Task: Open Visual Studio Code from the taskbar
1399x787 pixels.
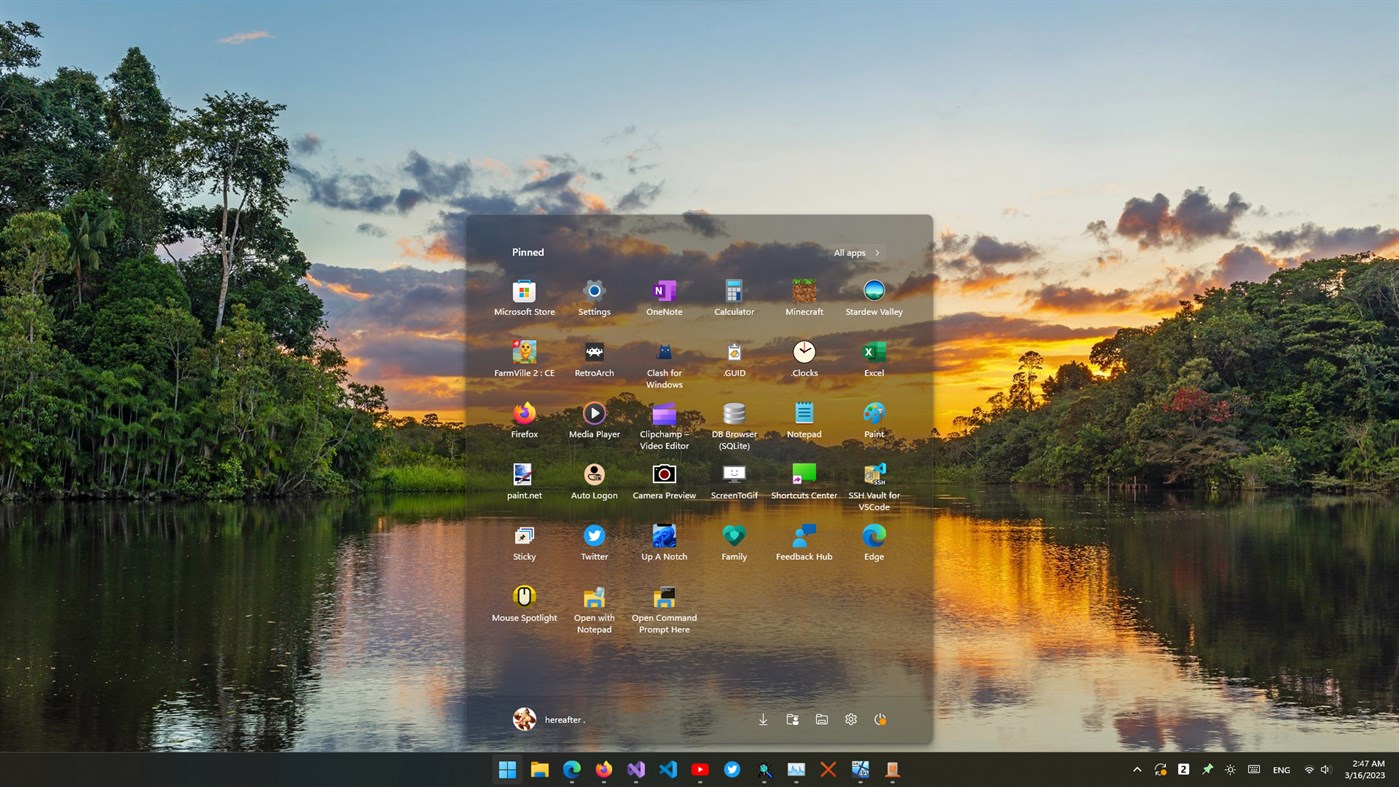Action: 667,769
